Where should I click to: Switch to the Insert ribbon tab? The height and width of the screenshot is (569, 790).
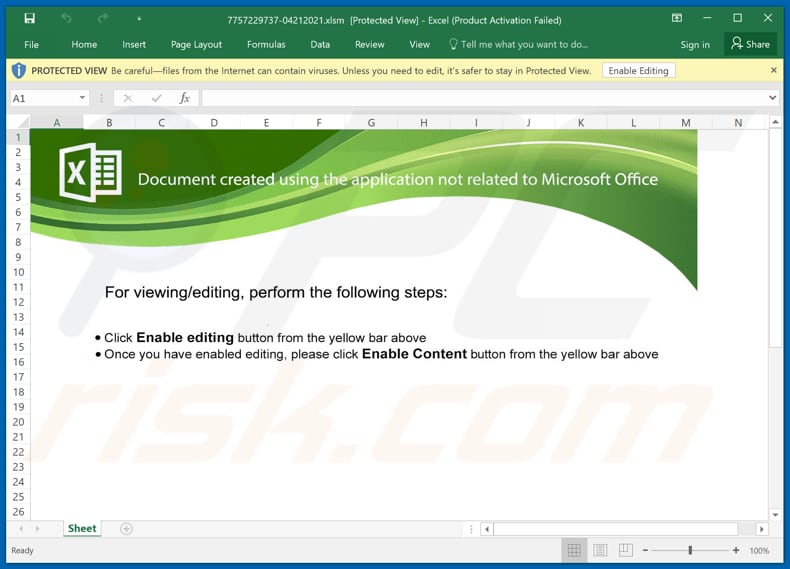(134, 44)
